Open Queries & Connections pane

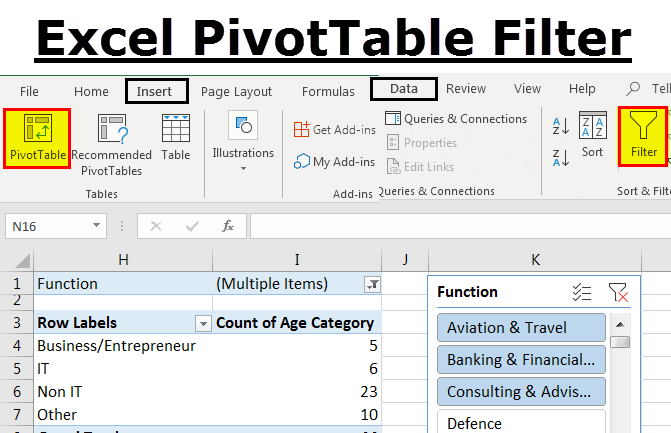[x=456, y=119]
